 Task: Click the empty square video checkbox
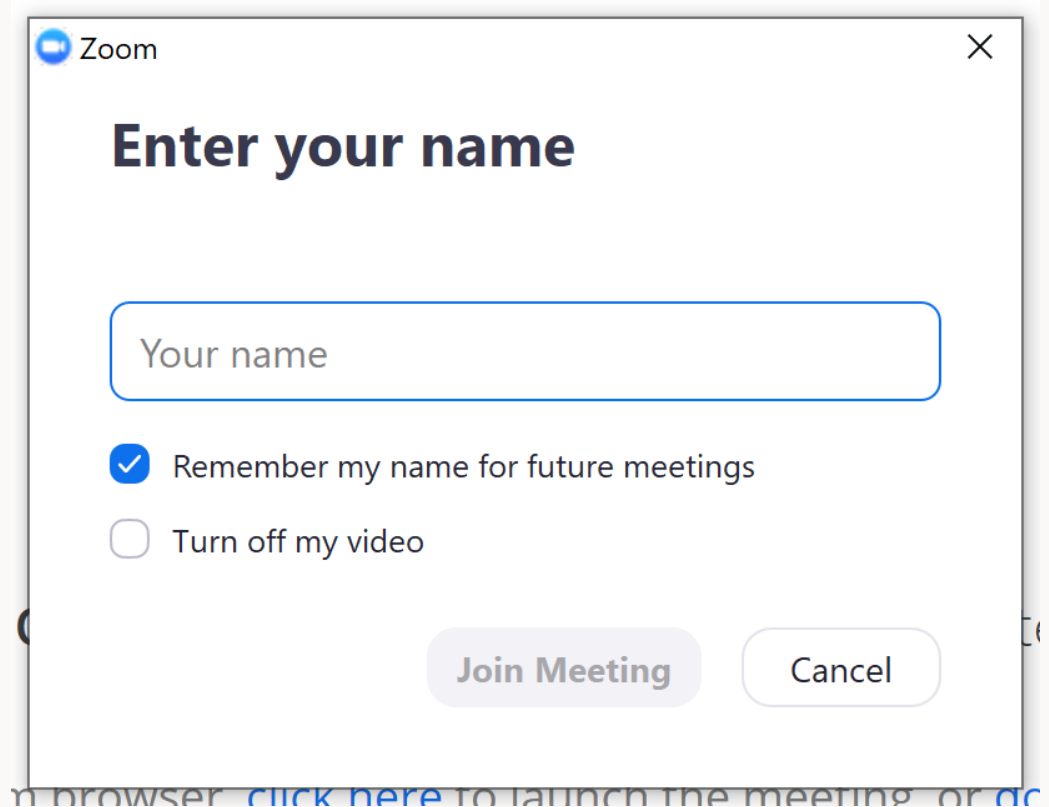[x=130, y=539]
